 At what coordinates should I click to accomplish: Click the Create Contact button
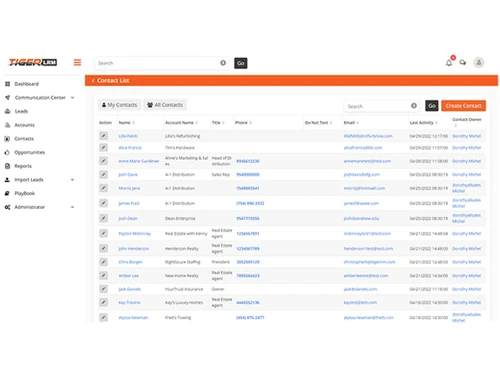click(x=463, y=106)
